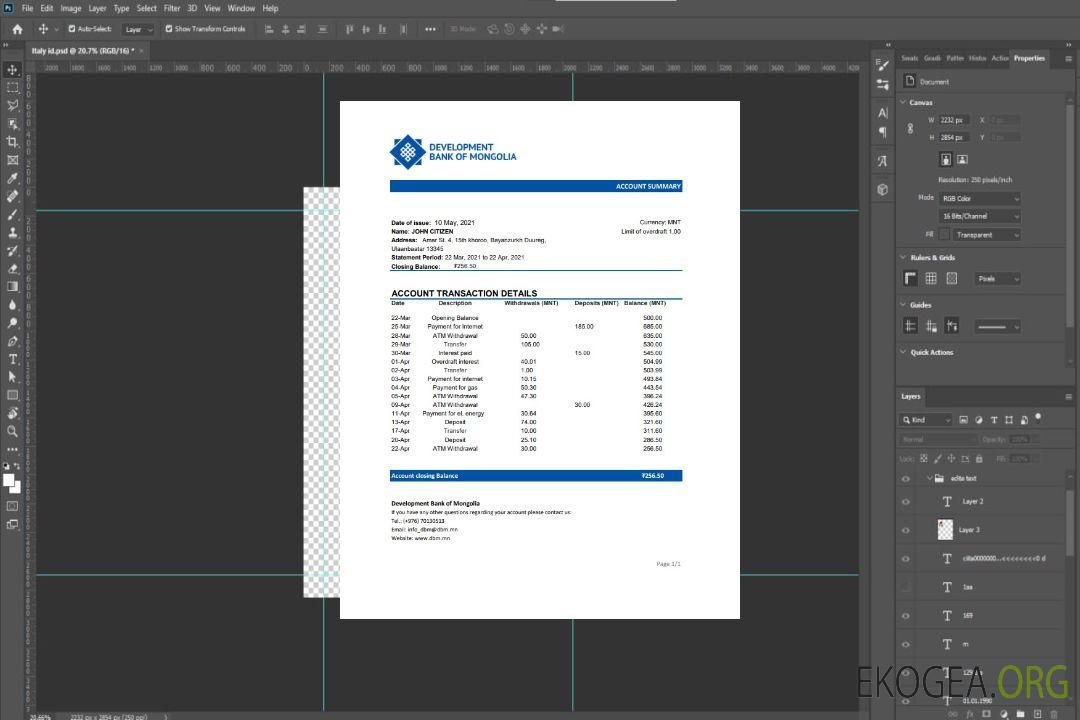Select the Lasso tool

pyautogui.click(x=12, y=105)
